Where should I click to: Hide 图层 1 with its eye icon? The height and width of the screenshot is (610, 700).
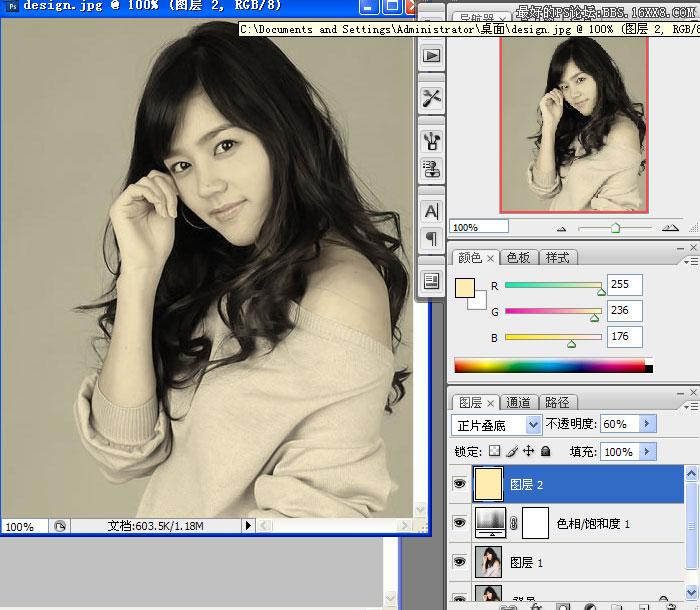click(459, 561)
